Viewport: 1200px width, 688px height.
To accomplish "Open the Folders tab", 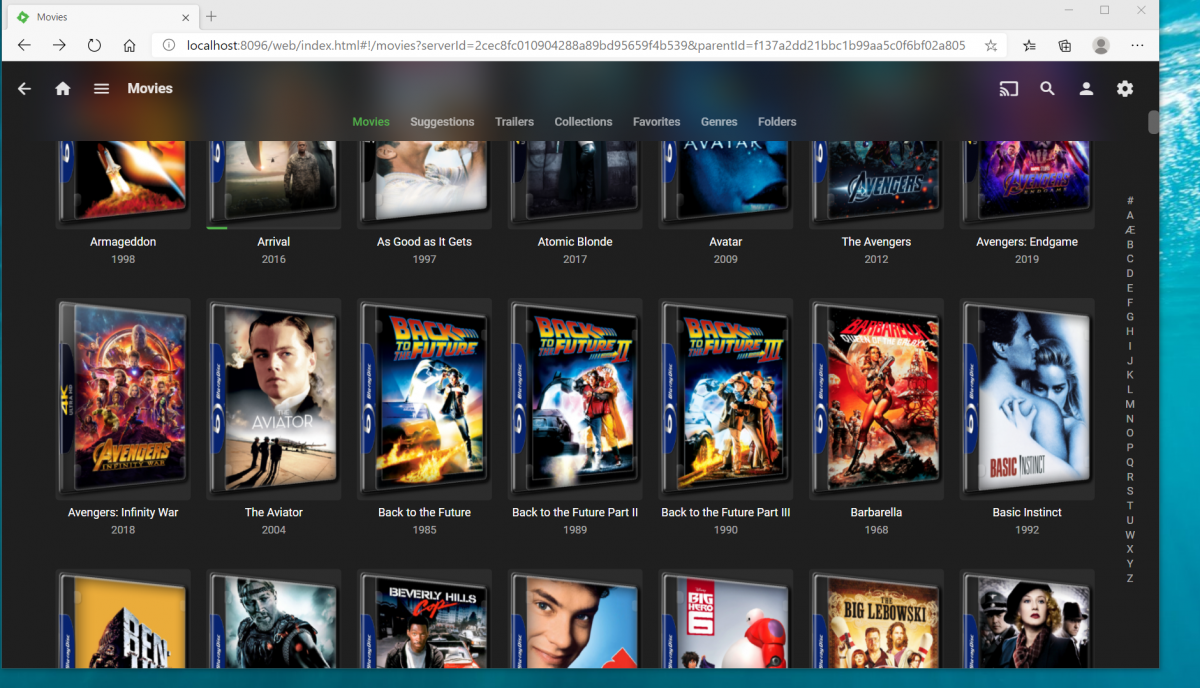I will pyautogui.click(x=777, y=122).
